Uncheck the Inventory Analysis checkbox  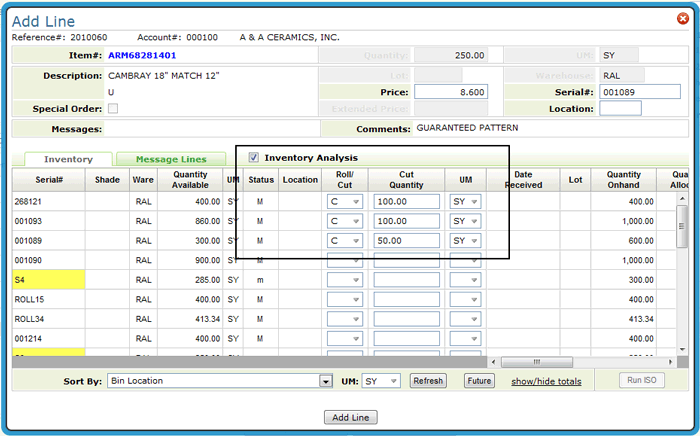click(254, 157)
